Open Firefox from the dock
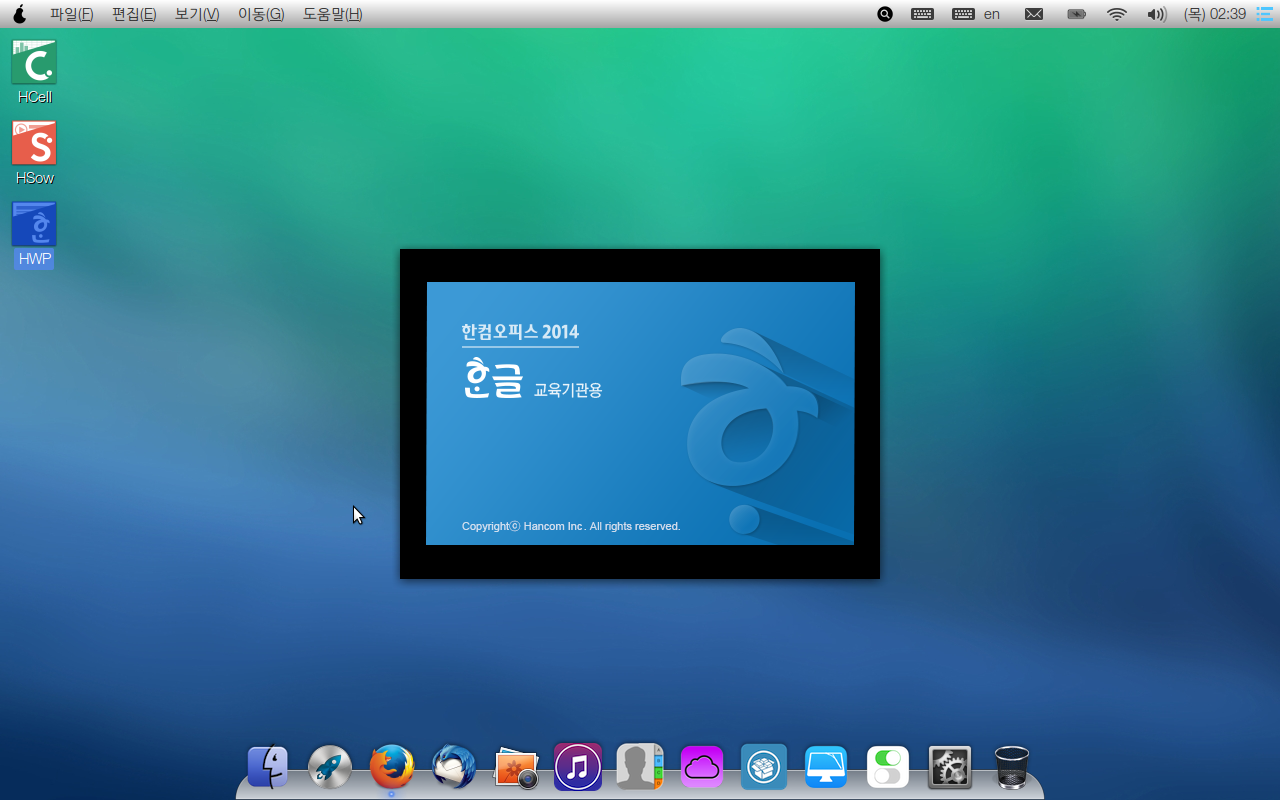The width and height of the screenshot is (1280, 800). pos(392,768)
